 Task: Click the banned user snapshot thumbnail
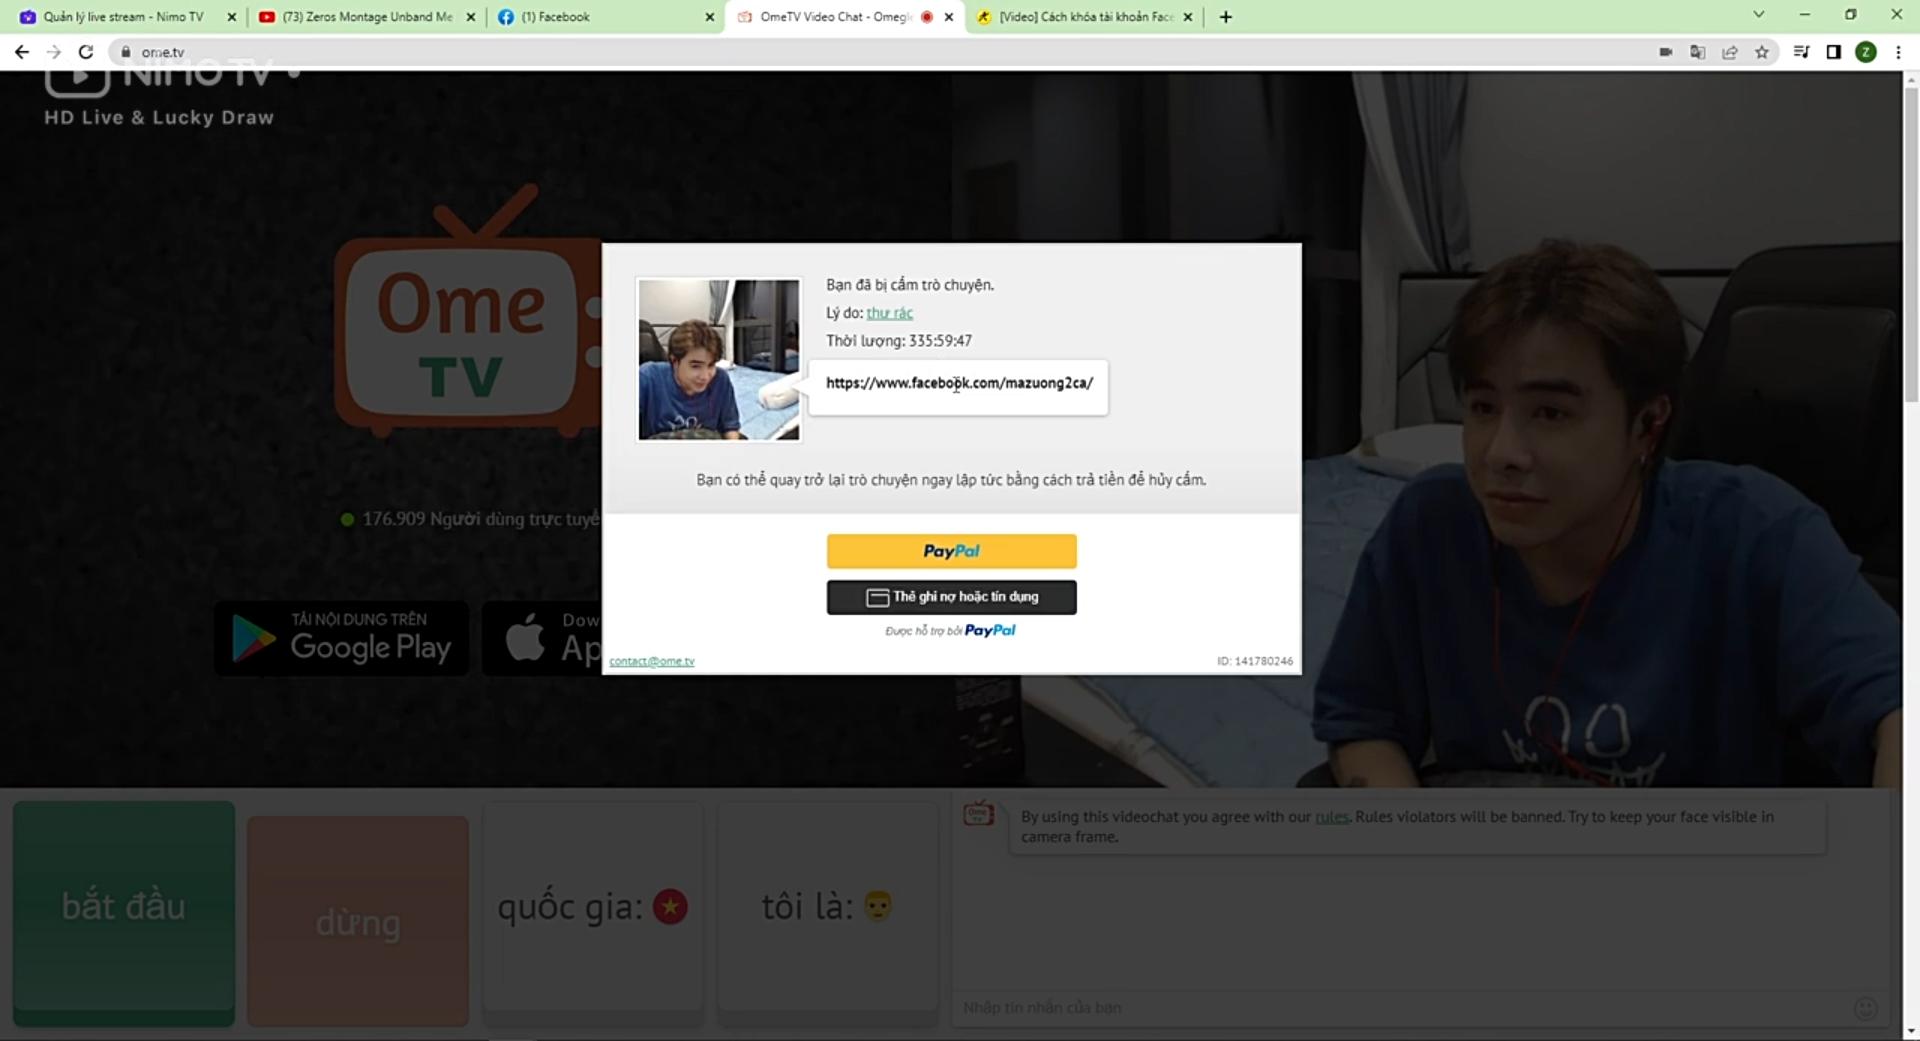(719, 359)
